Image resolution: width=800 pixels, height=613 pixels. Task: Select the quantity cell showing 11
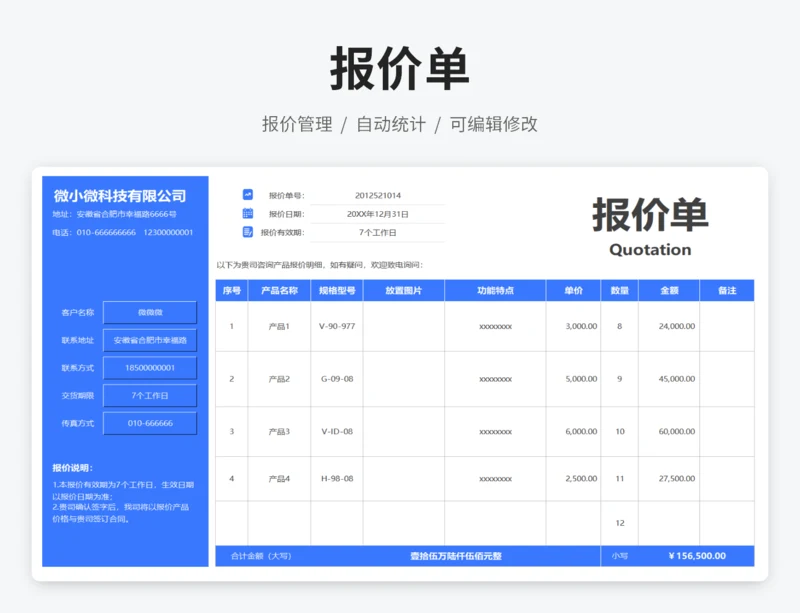click(620, 478)
